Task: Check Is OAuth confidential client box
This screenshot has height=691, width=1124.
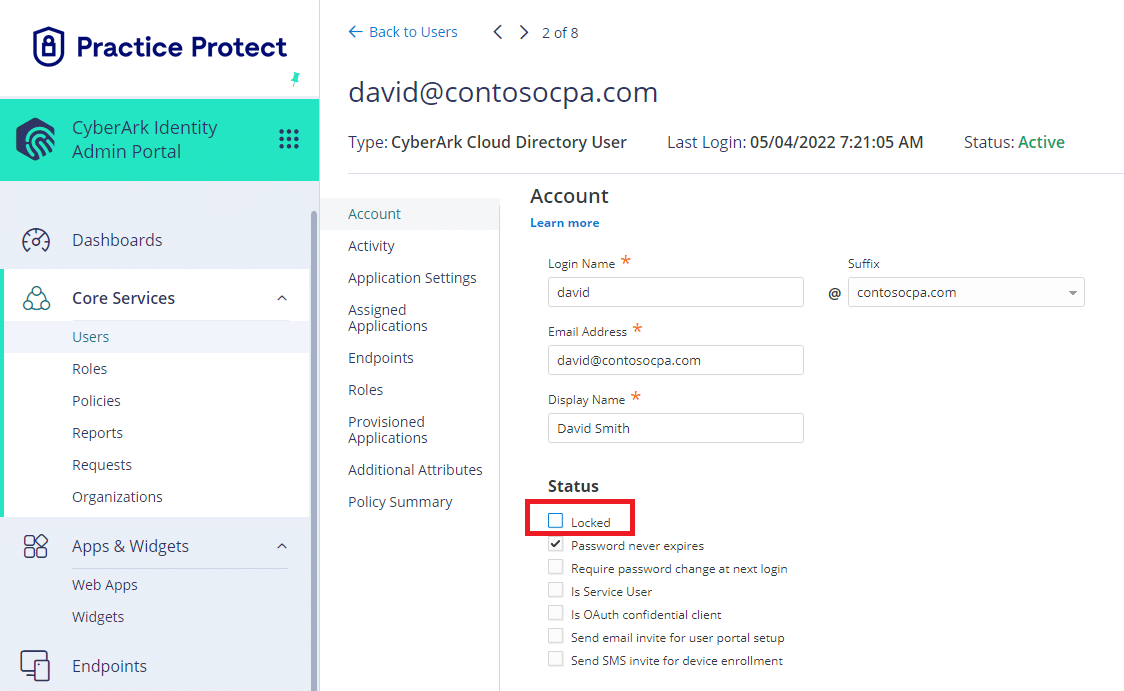Action: point(556,614)
